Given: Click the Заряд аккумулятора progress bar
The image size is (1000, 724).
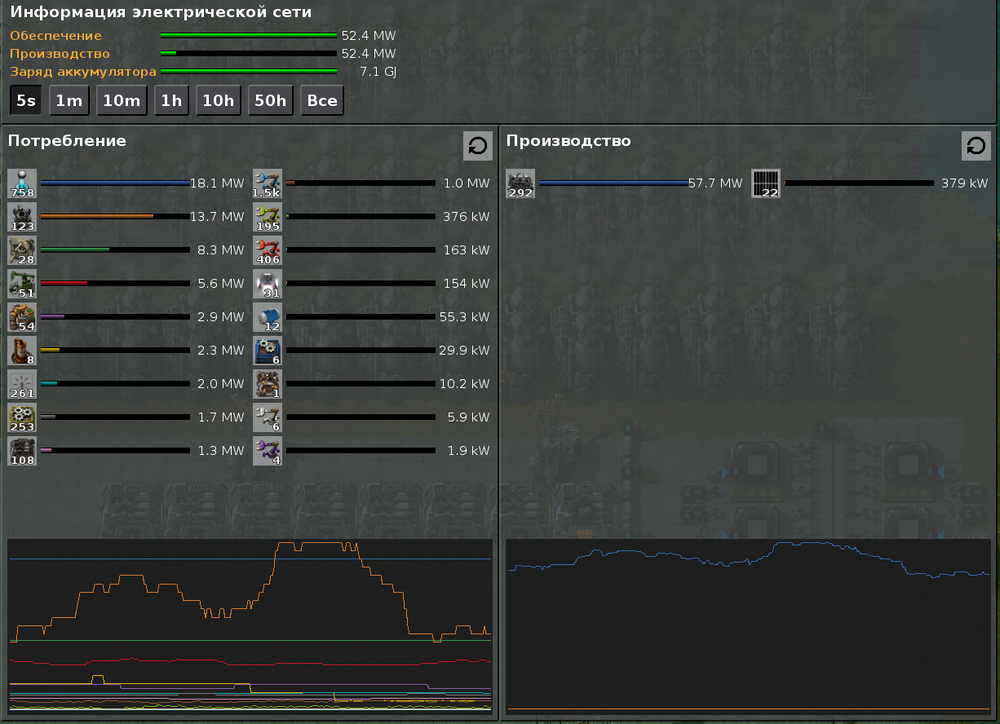Looking at the screenshot, I should [x=249, y=72].
